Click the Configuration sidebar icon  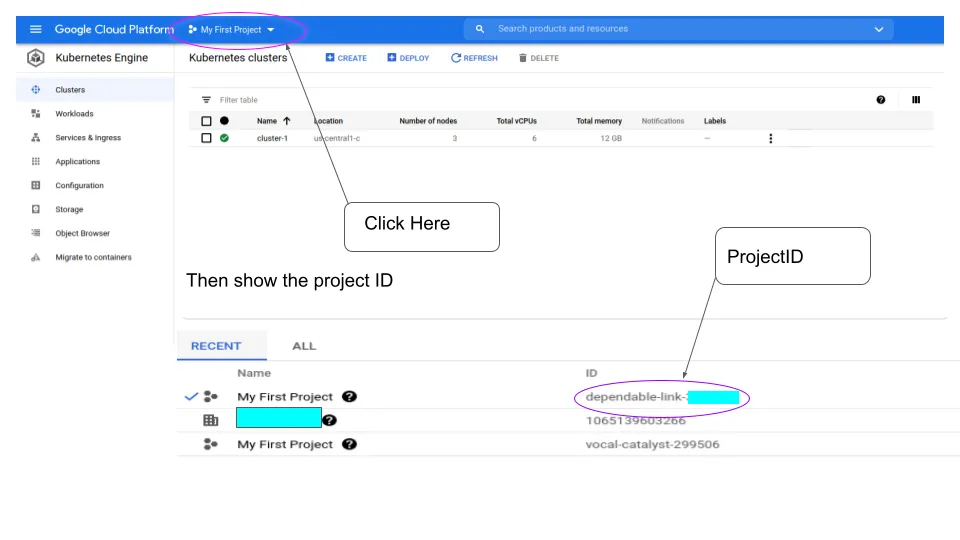36,185
